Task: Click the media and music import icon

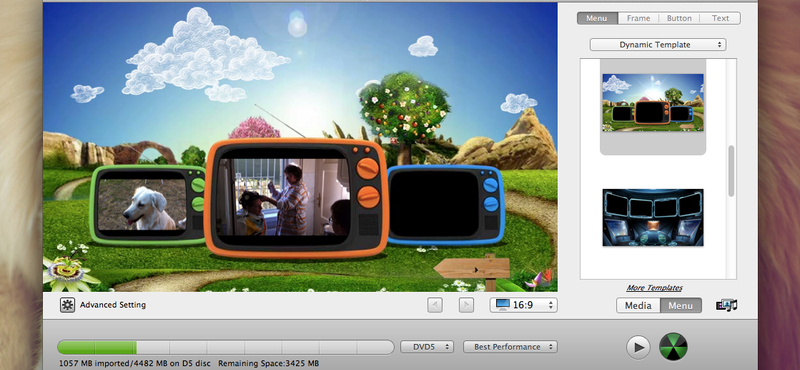Action: [x=727, y=305]
